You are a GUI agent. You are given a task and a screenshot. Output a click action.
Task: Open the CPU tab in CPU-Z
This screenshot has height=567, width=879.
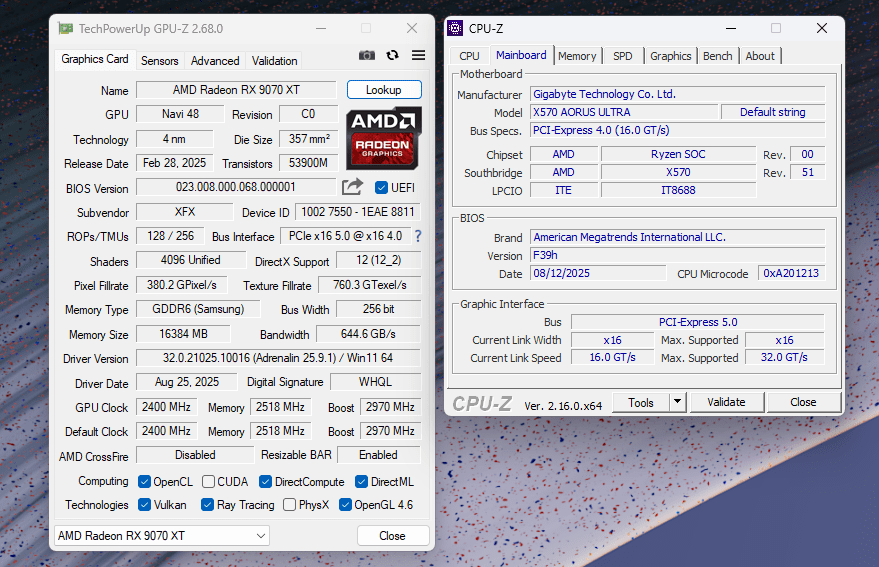[469, 56]
